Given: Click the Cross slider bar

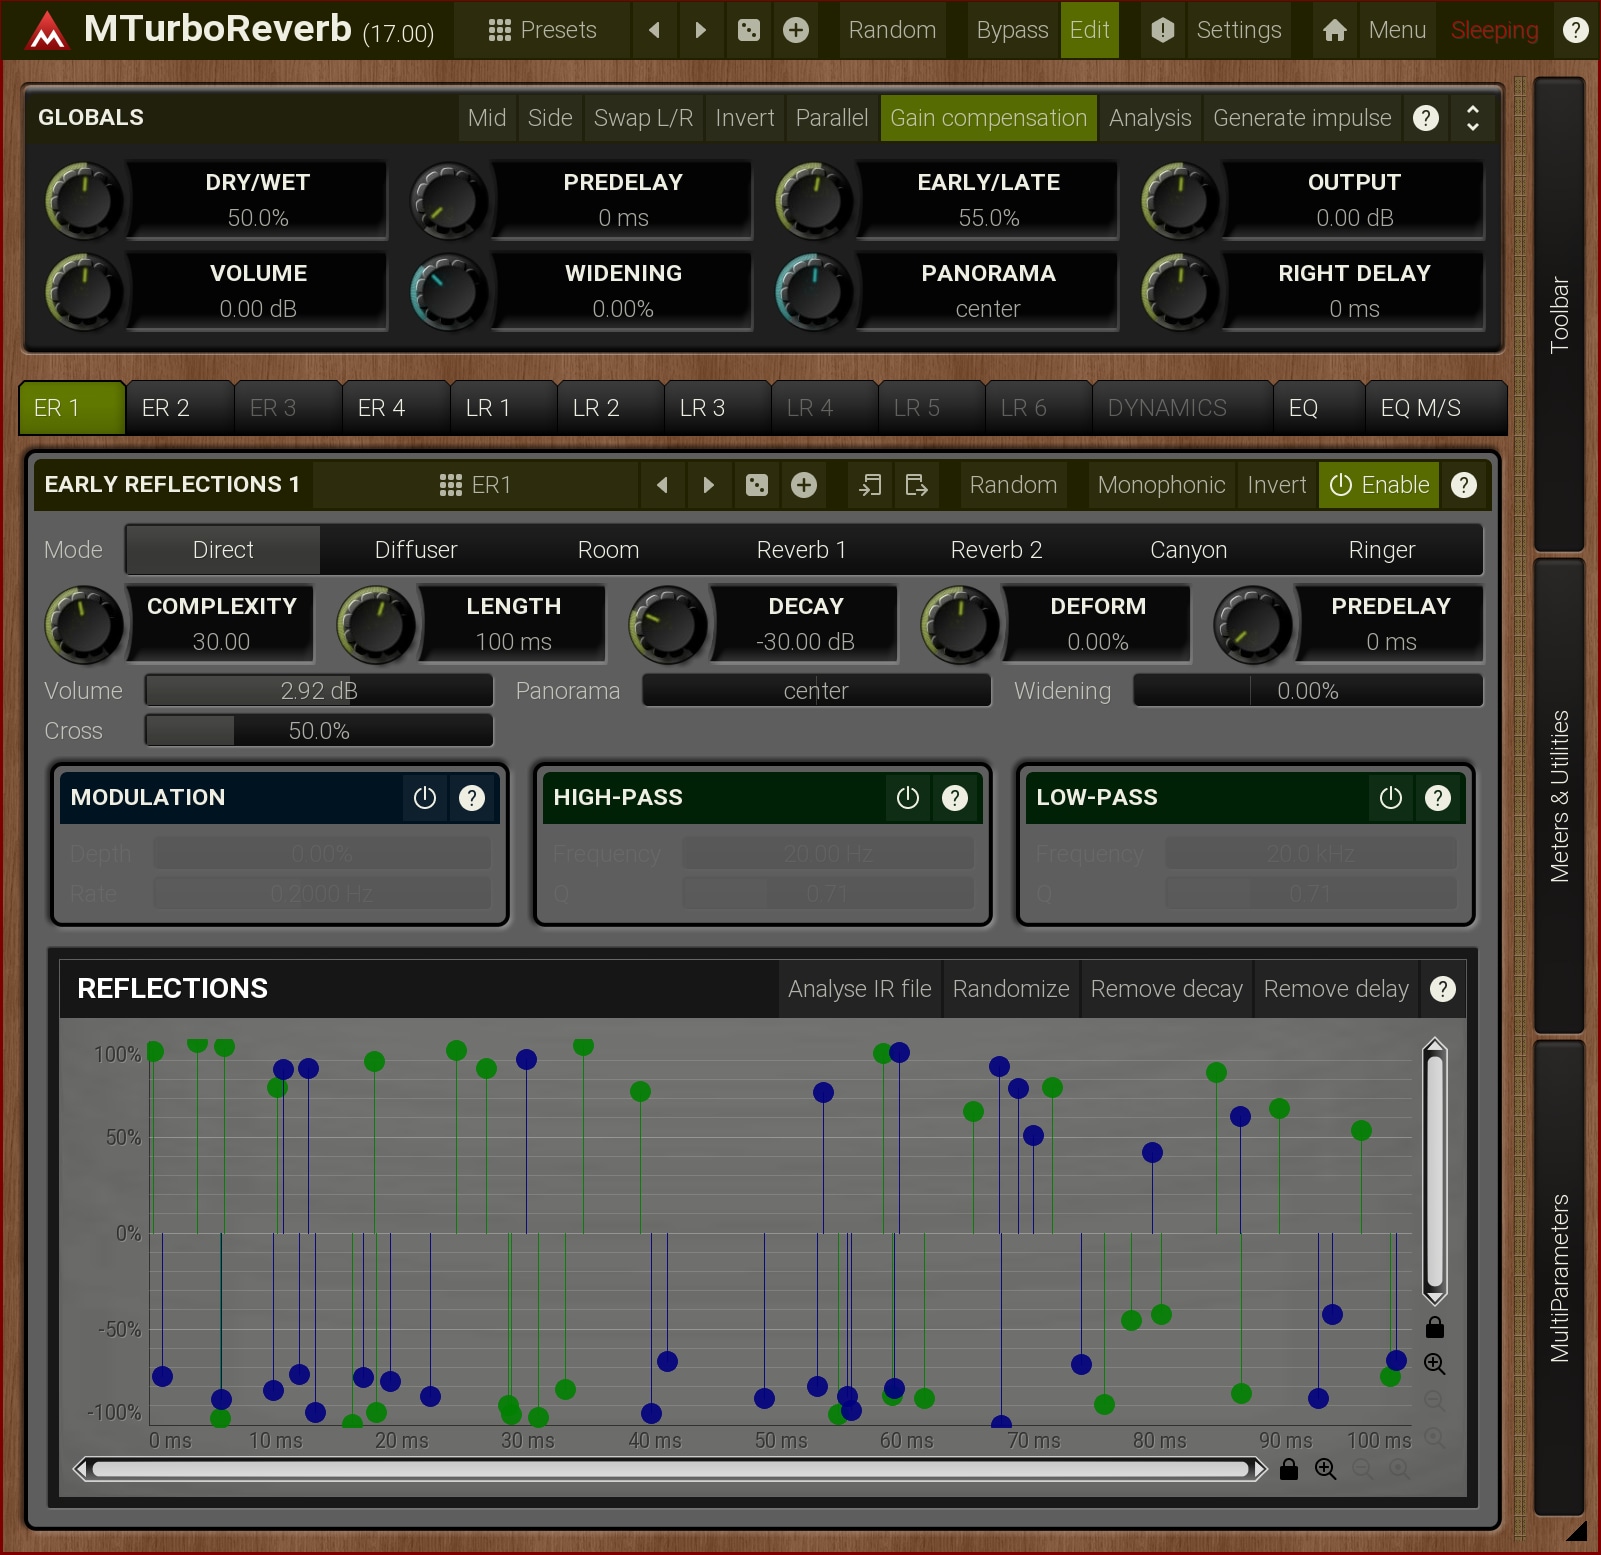Looking at the screenshot, I should click(x=319, y=731).
